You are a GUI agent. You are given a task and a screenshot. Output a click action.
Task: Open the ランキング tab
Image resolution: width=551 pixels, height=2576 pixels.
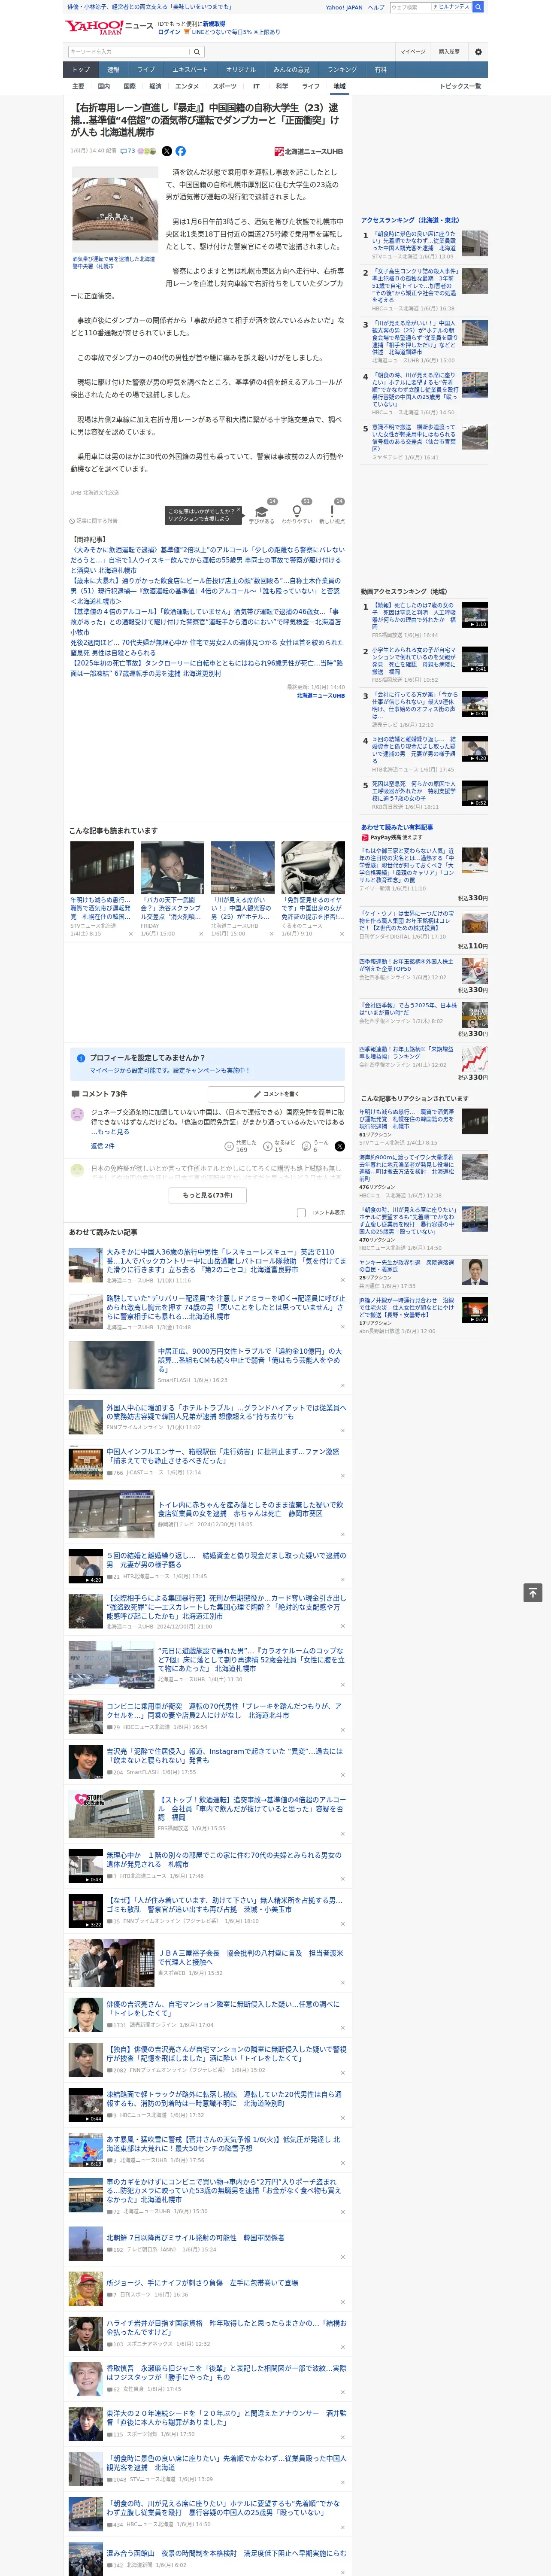342,70
